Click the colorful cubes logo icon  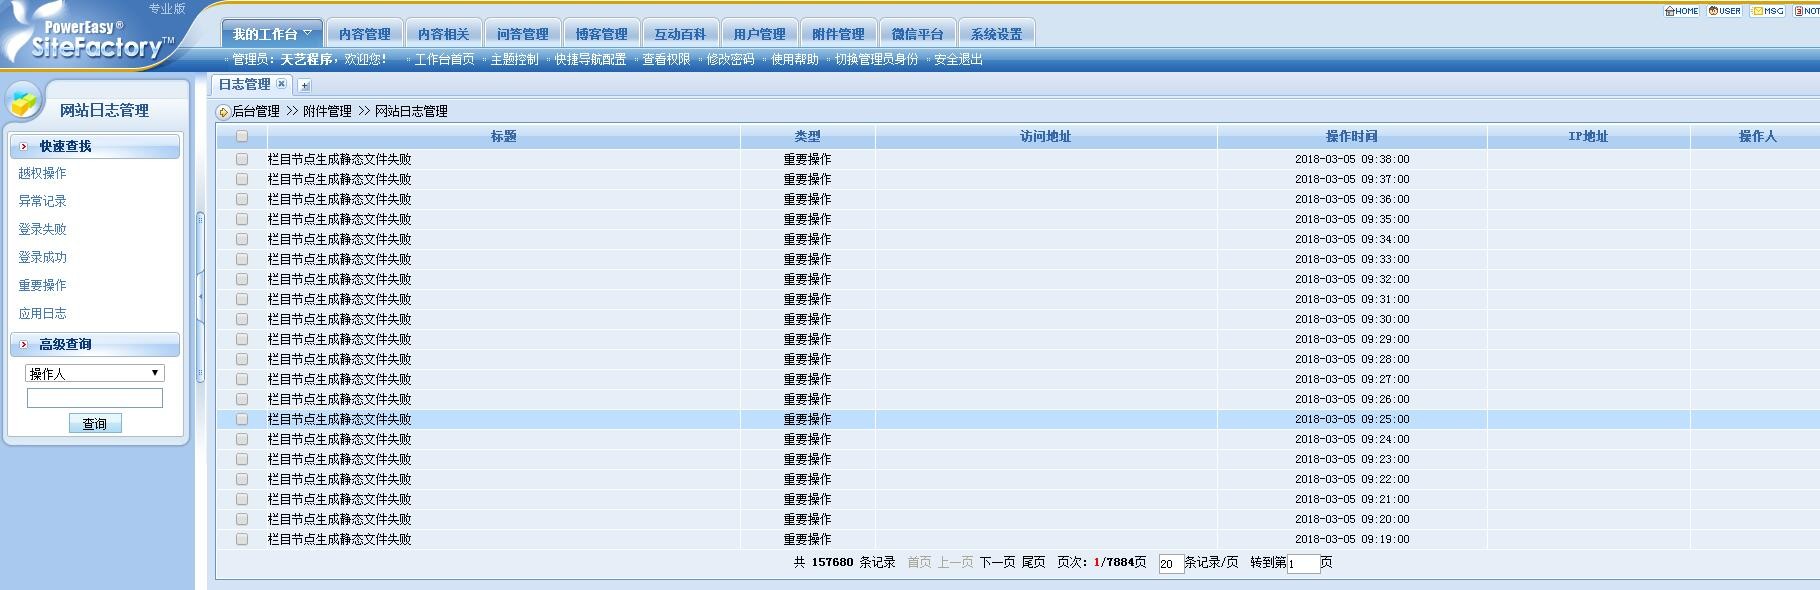(x=24, y=102)
